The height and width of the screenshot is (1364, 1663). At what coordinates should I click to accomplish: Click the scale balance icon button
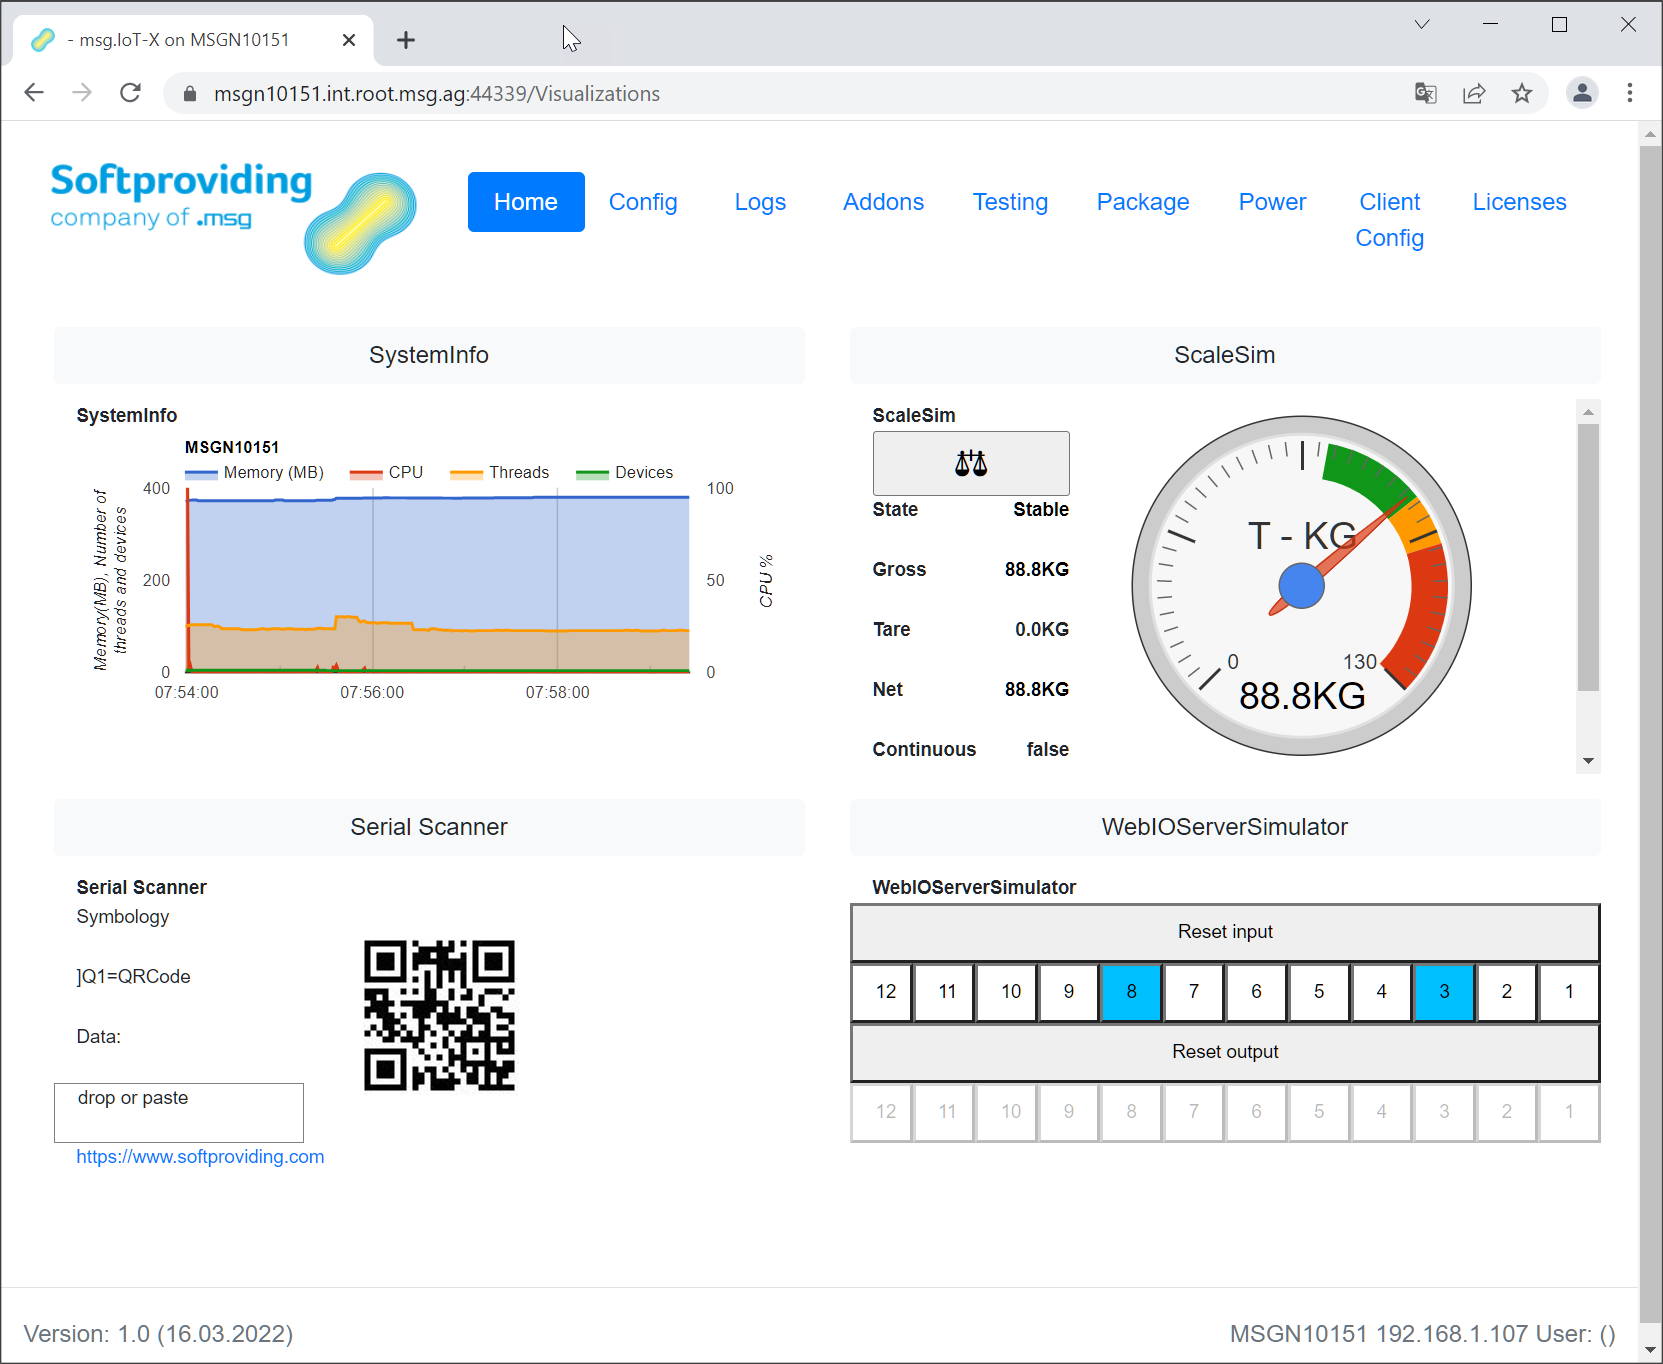coord(970,463)
